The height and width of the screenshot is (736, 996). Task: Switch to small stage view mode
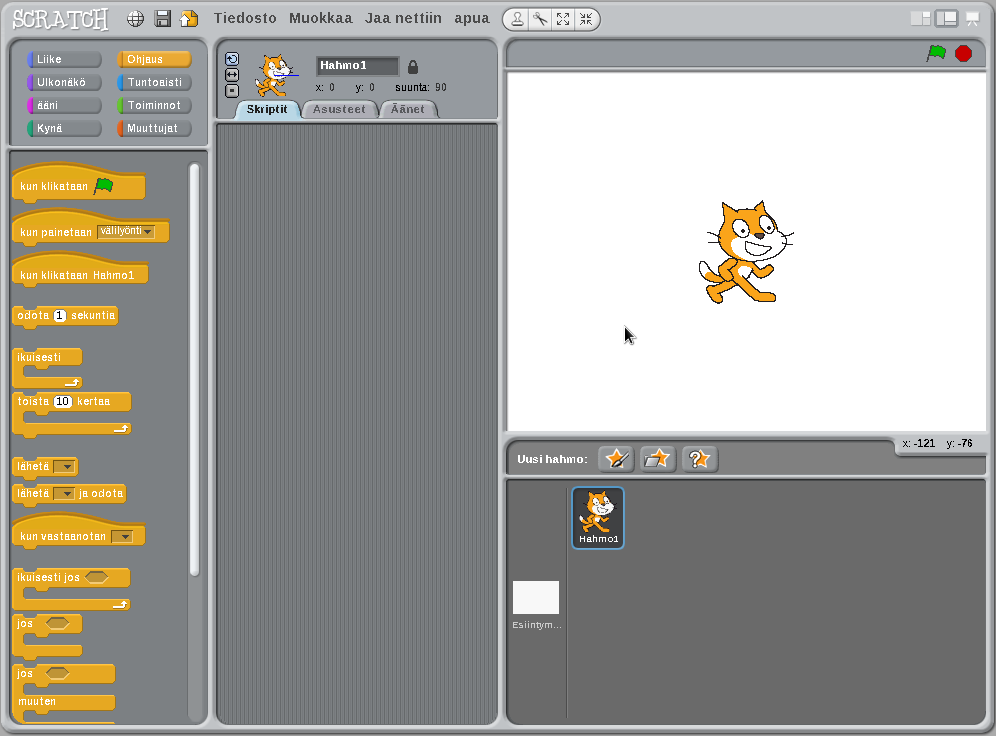(920, 18)
